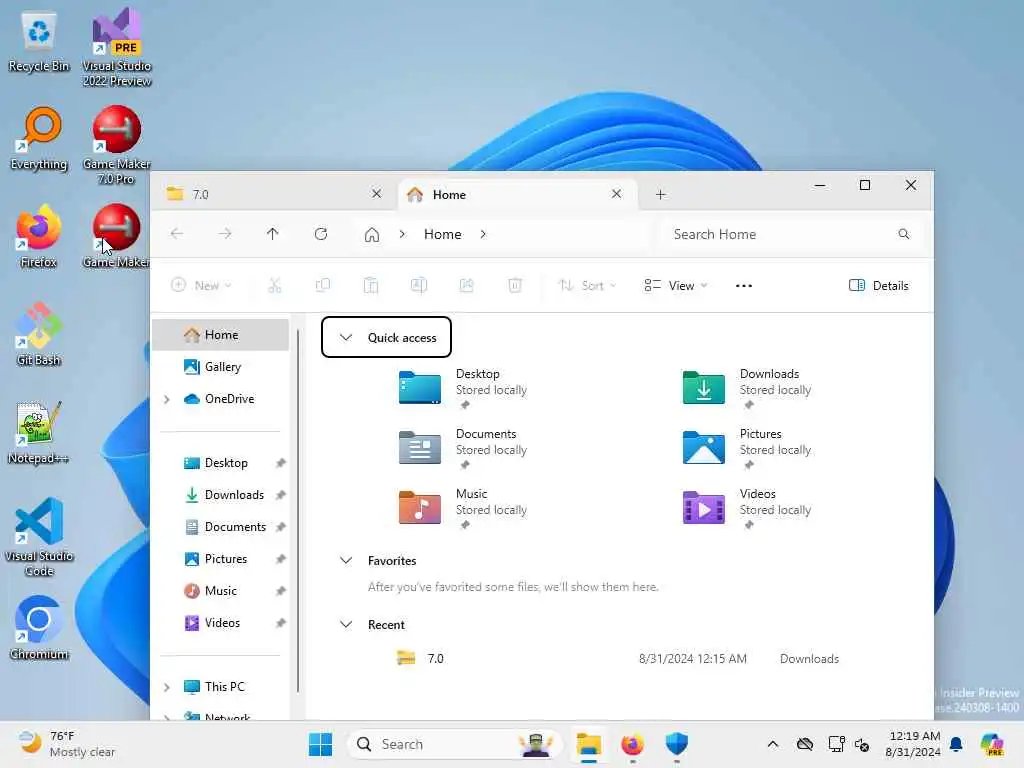1024x768 pixels.
Task: Click the navigation pane scrollbar
Action: tap(298, 509)
